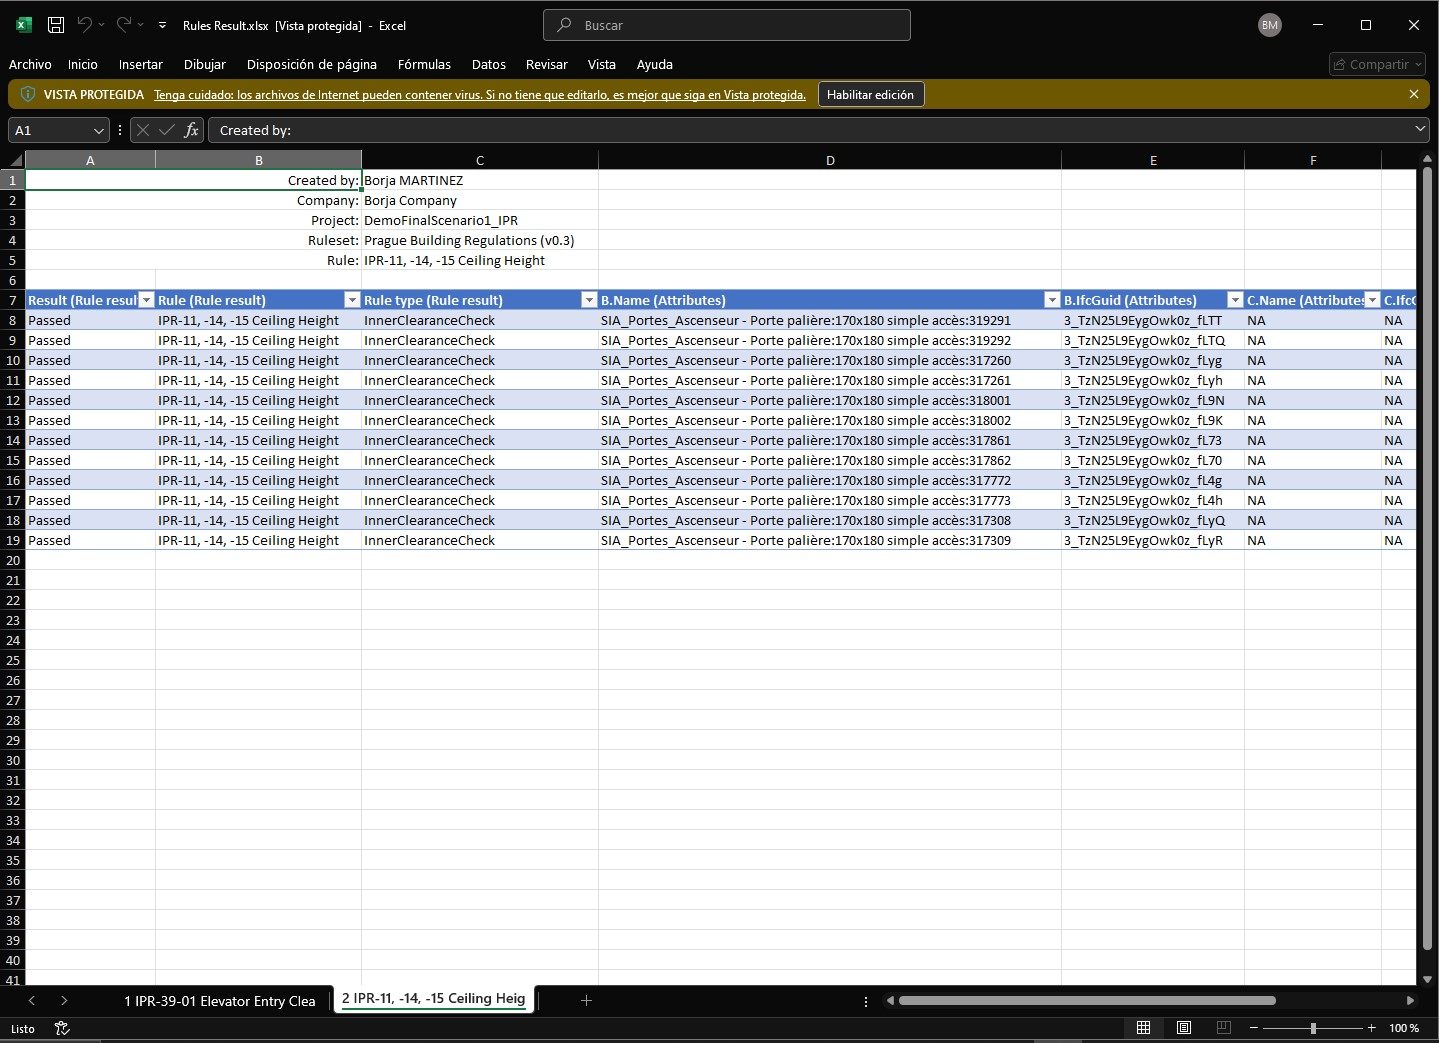Click the Compartir share button

(x=1377, y=64)
